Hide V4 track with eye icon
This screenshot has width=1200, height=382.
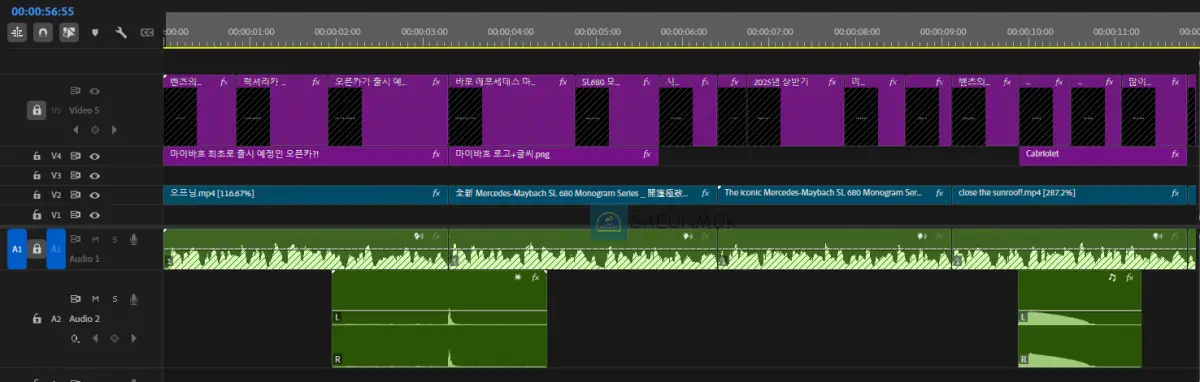point(95,156)
